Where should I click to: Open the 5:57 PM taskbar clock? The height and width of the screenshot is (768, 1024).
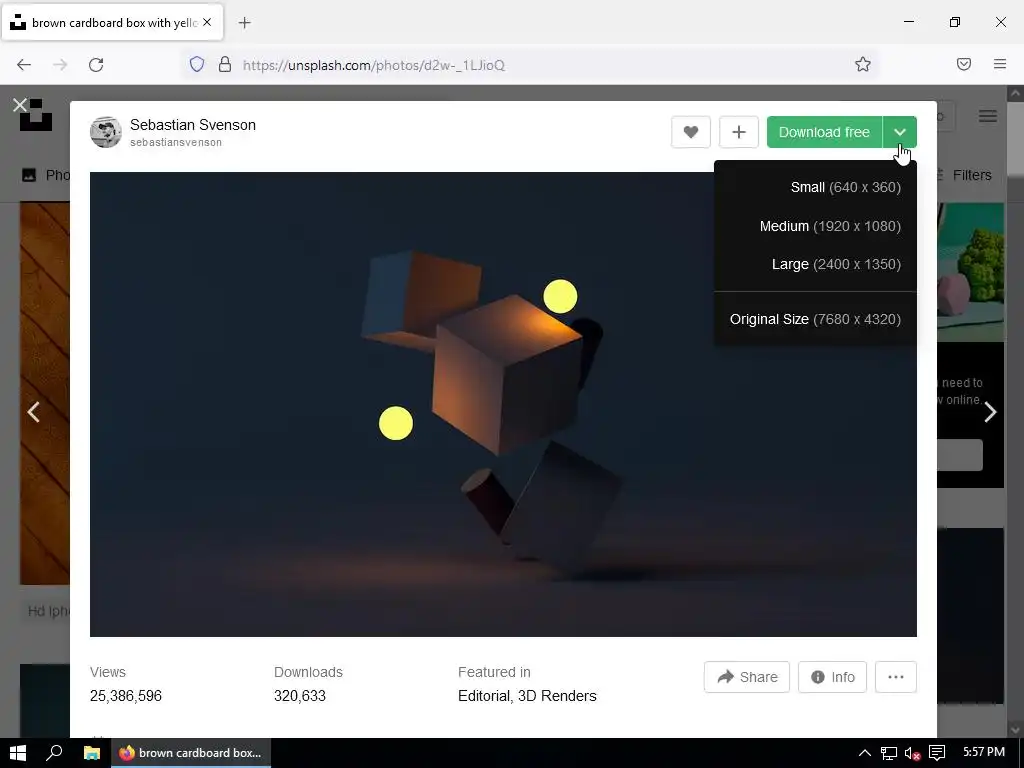click(x=984, y=752)
